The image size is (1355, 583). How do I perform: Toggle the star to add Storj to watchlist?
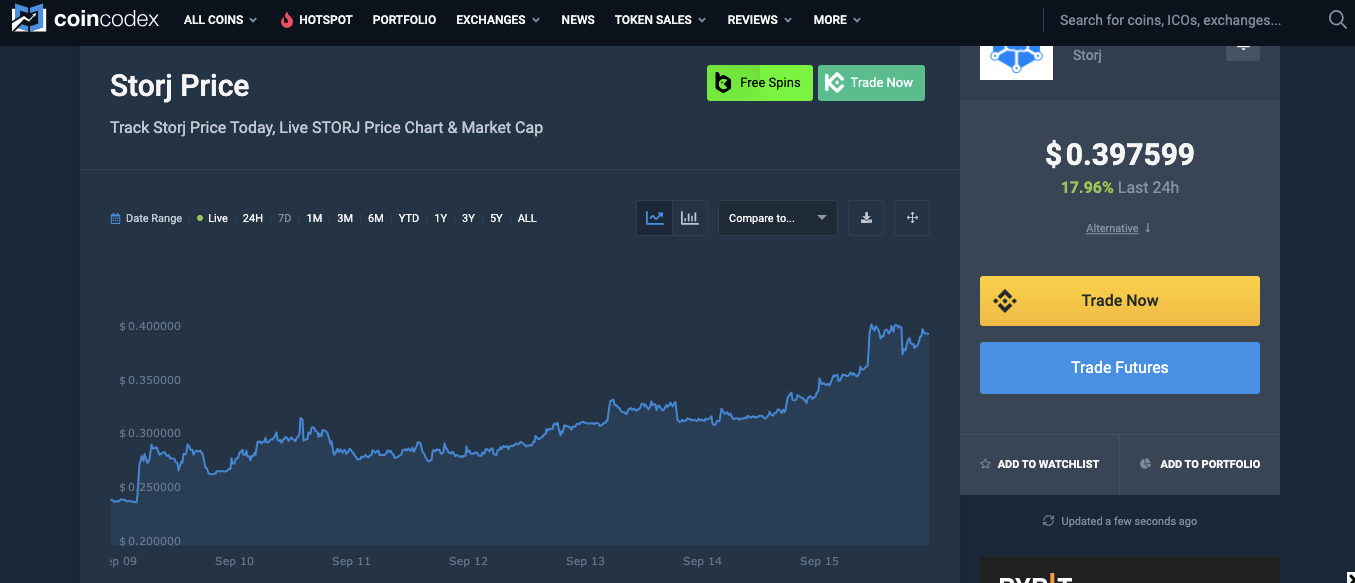click(985, 464)
